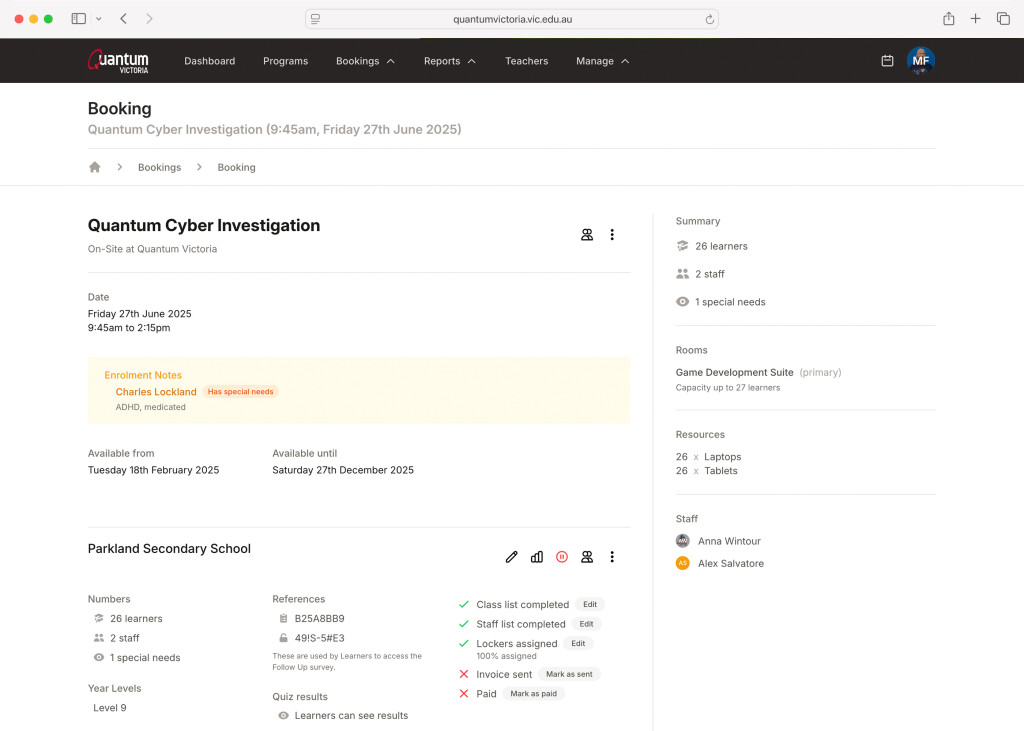
Task: Open the bar chart statistics icon
Action: [x=537, y=557]
